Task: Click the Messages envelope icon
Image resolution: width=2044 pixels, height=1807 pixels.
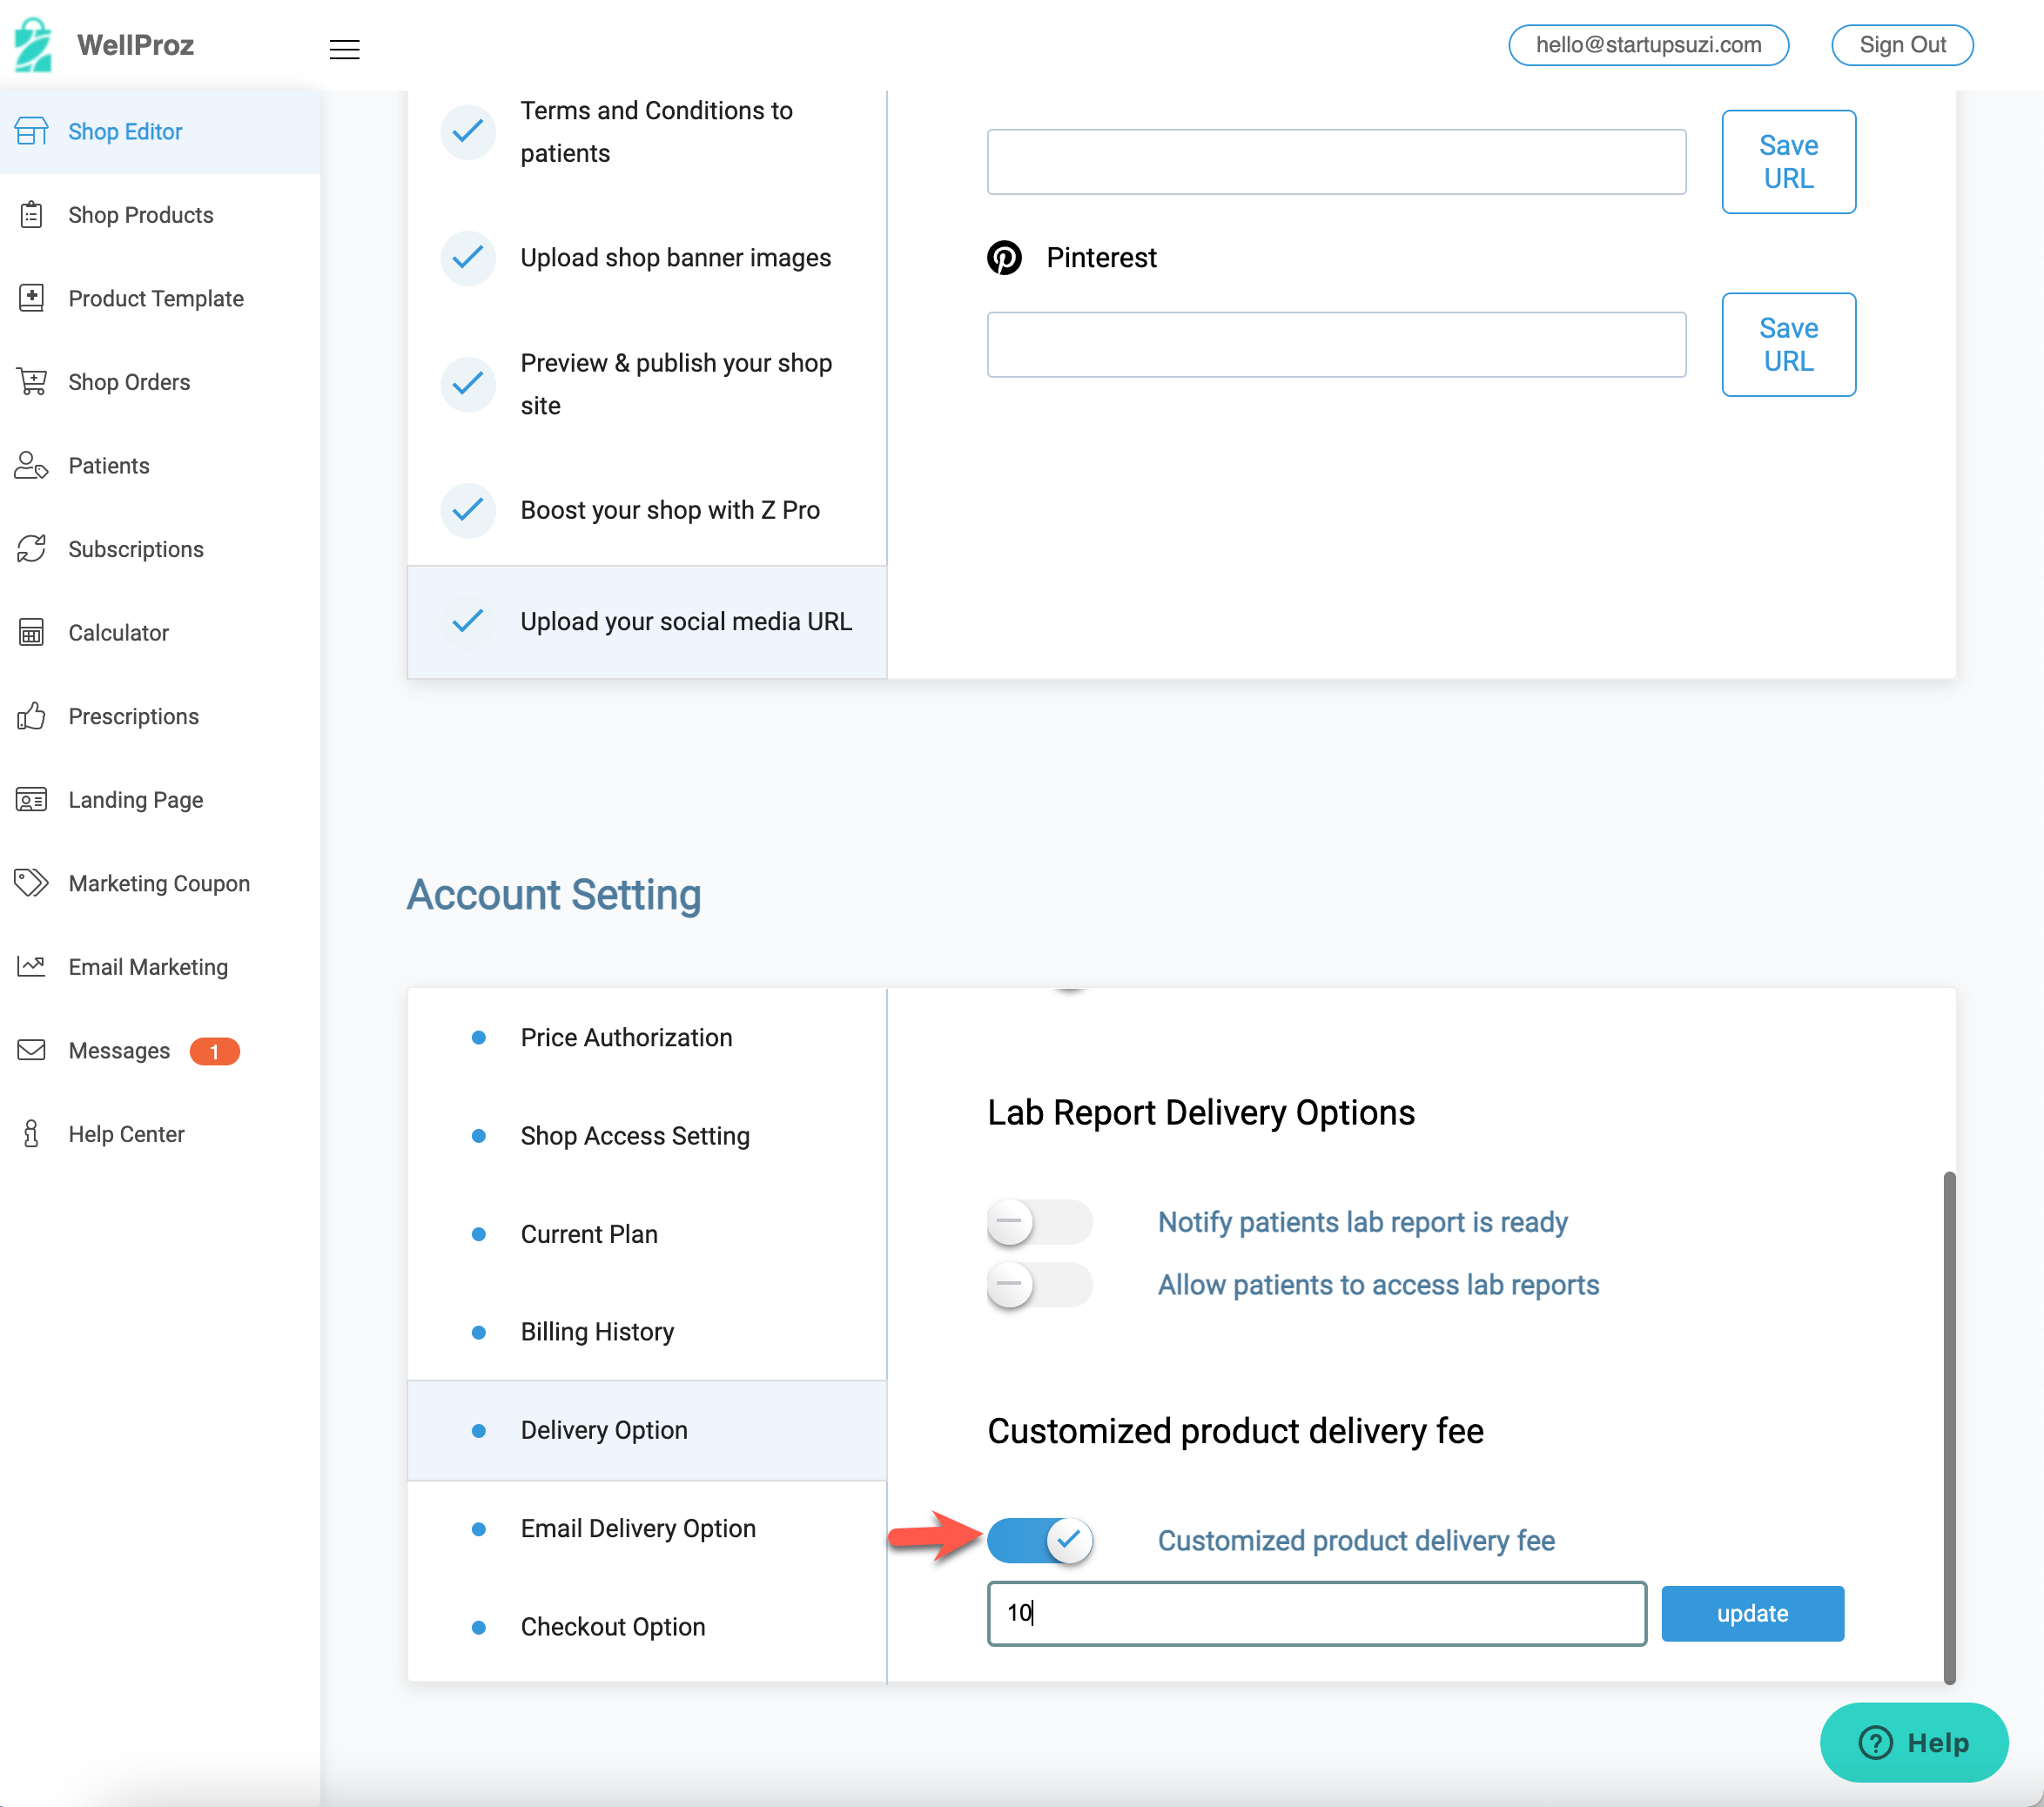Action: point(31,1050)
